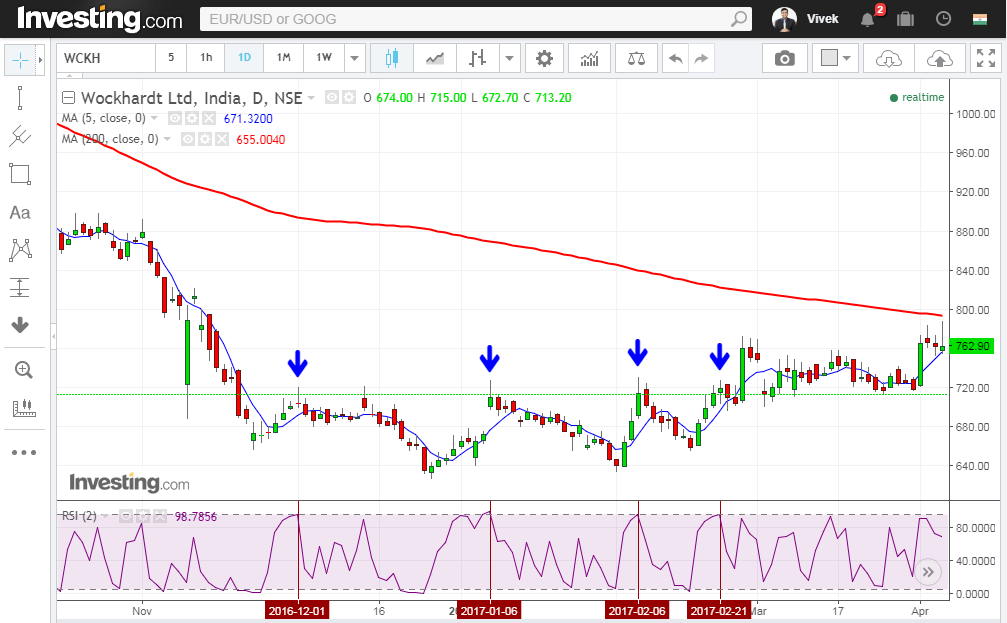The height and width of the screenshot is (623, 1007).
Task: Select the XABCD pattern tool
Action: 20,250
